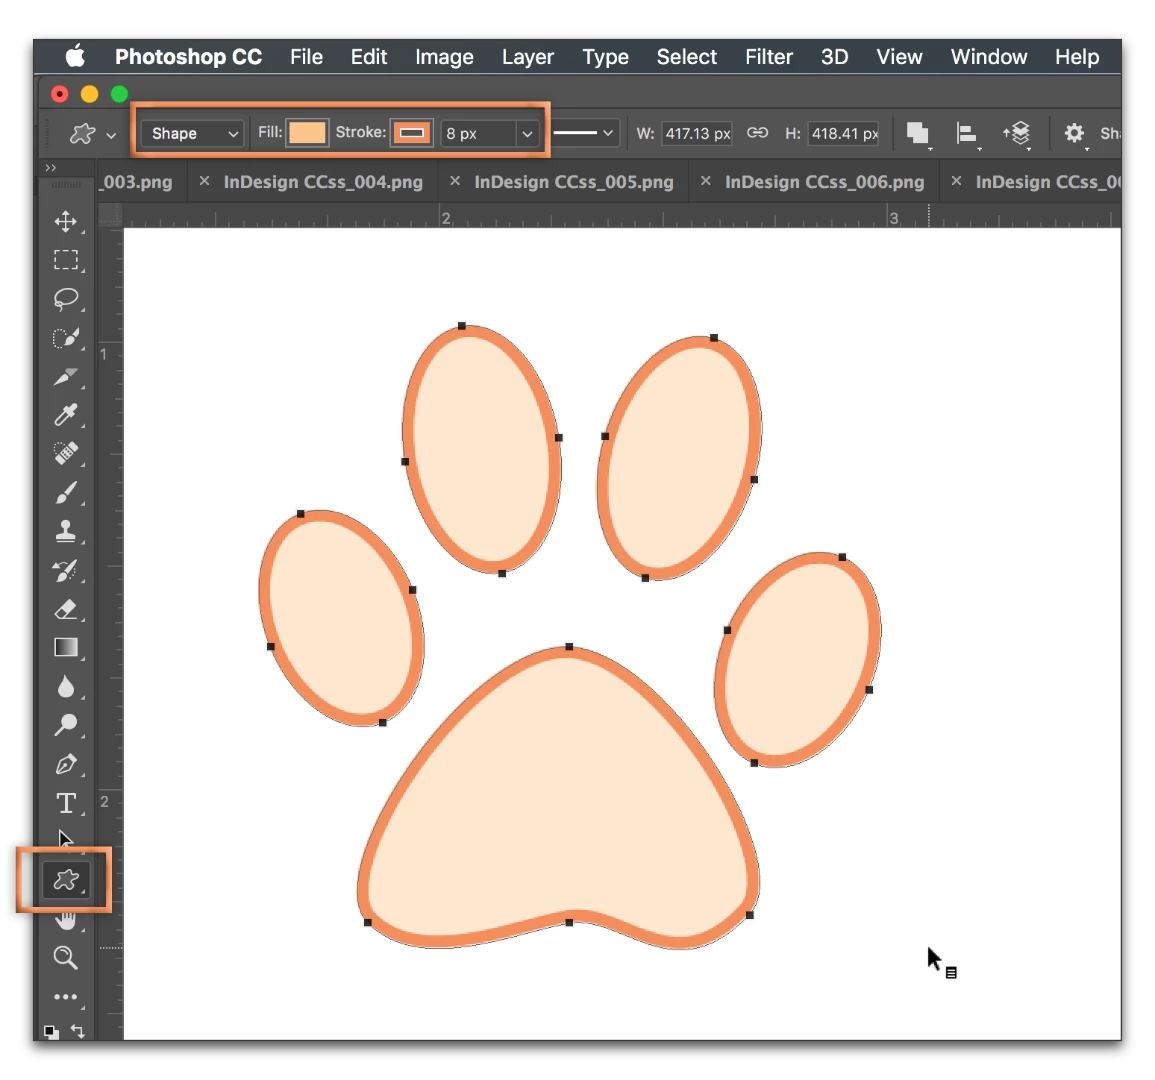
Task: Open the Edit menu
Action: click(368, 57)
